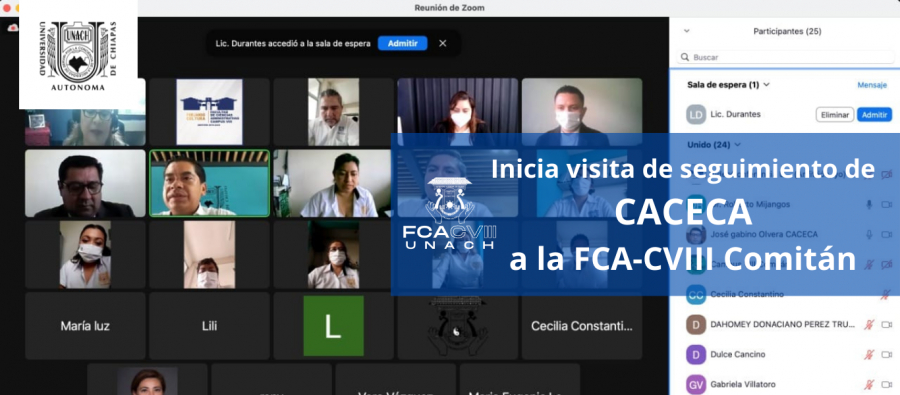Collapse the Unido (24) participant list

click(x=738, y=145)
